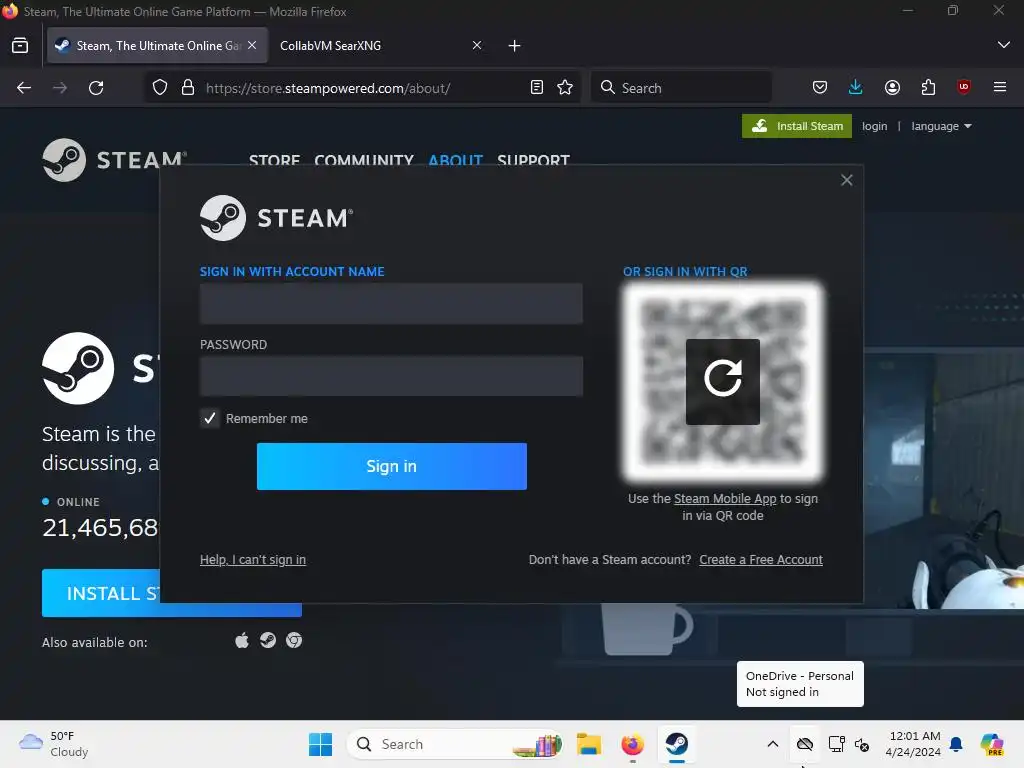Open the Windows Start menu

[320, 744]
